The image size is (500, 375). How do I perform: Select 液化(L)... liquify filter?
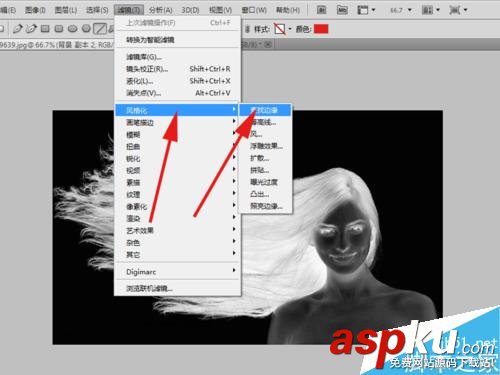[178, 81]
